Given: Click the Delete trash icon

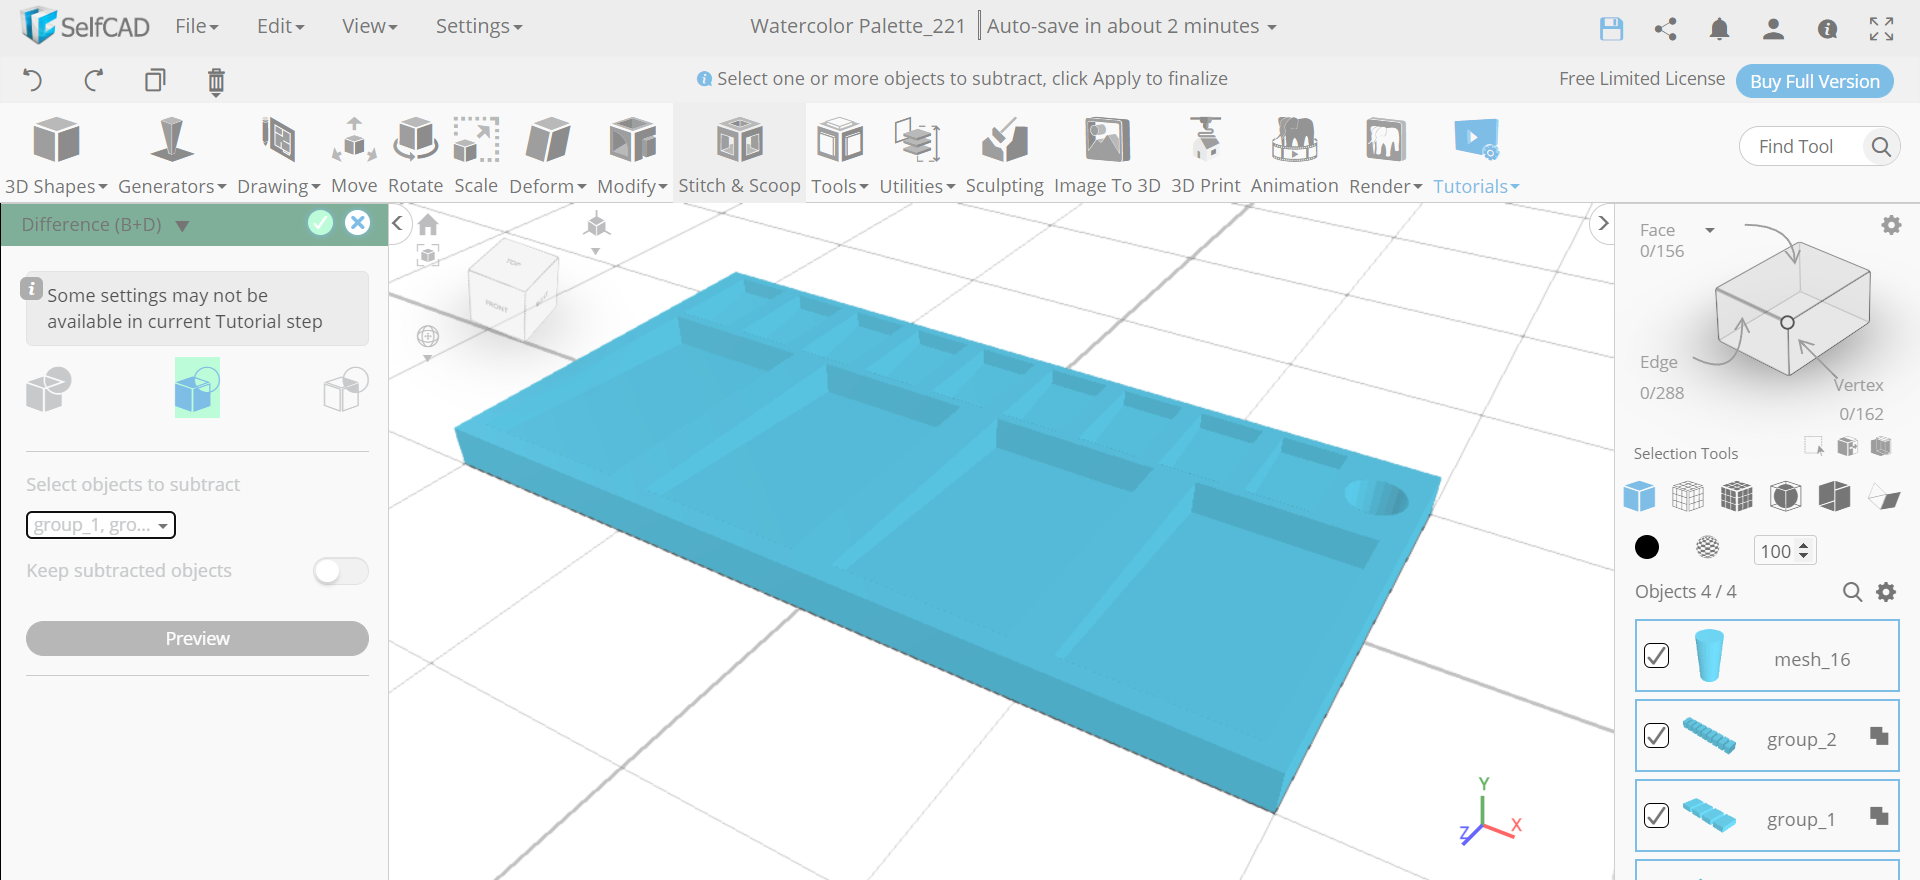Looking at the screenshot, I should 216,81.
